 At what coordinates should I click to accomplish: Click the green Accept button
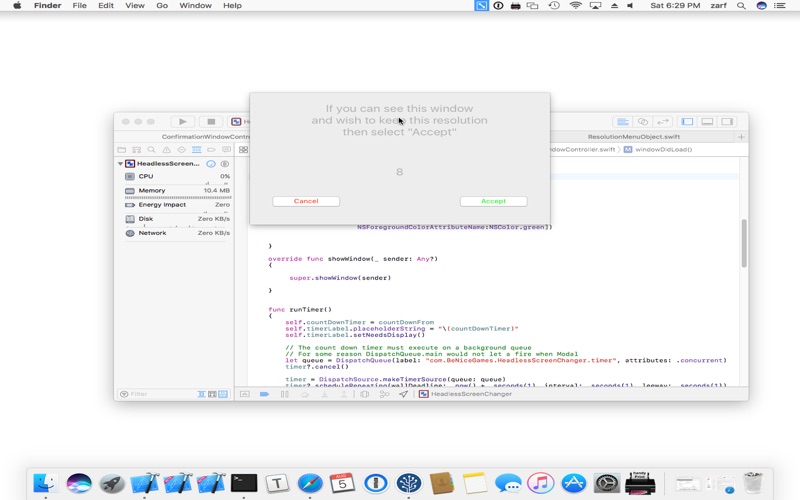click(x=493, y=201)
